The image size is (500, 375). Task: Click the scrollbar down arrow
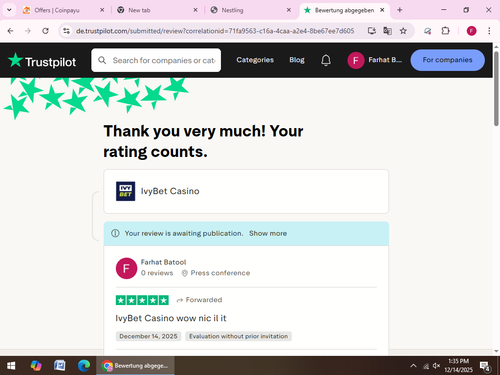coord(496,351)
